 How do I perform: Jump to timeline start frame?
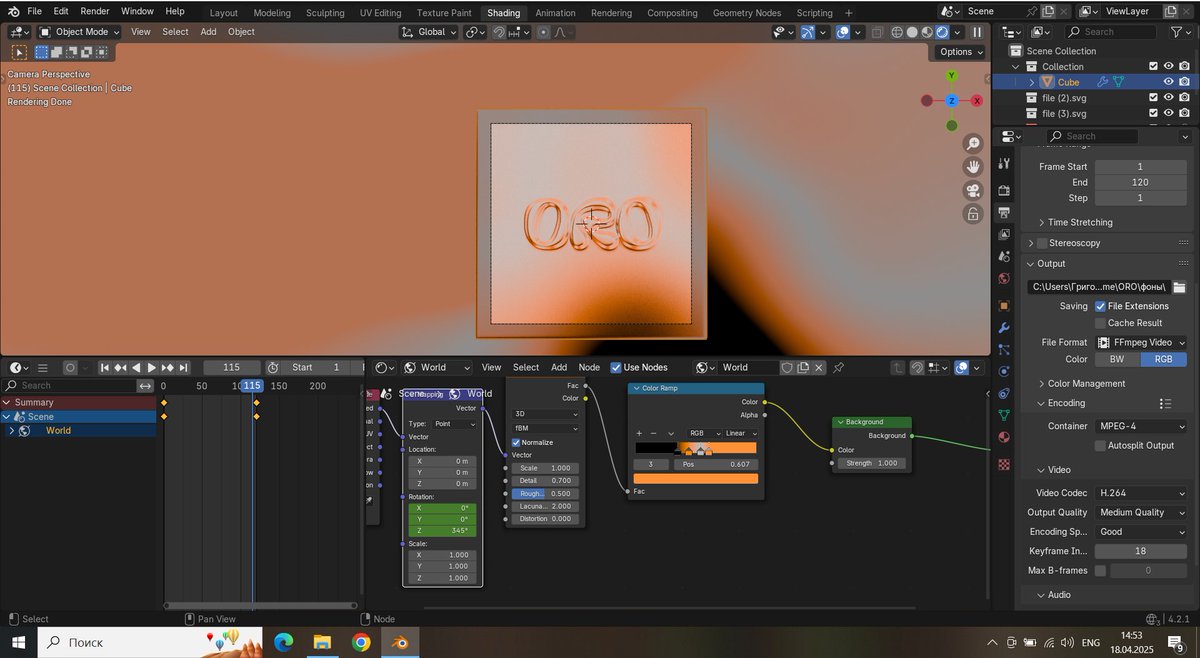[104, 368]
